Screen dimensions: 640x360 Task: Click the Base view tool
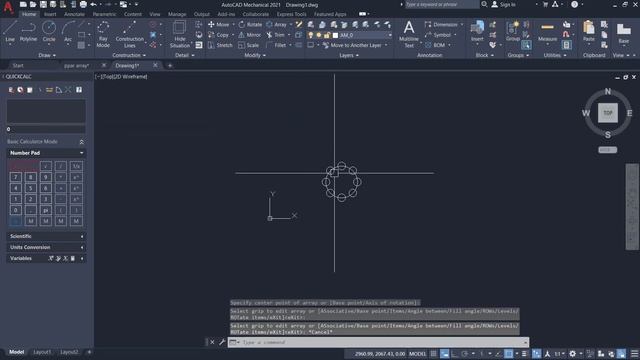623,33
